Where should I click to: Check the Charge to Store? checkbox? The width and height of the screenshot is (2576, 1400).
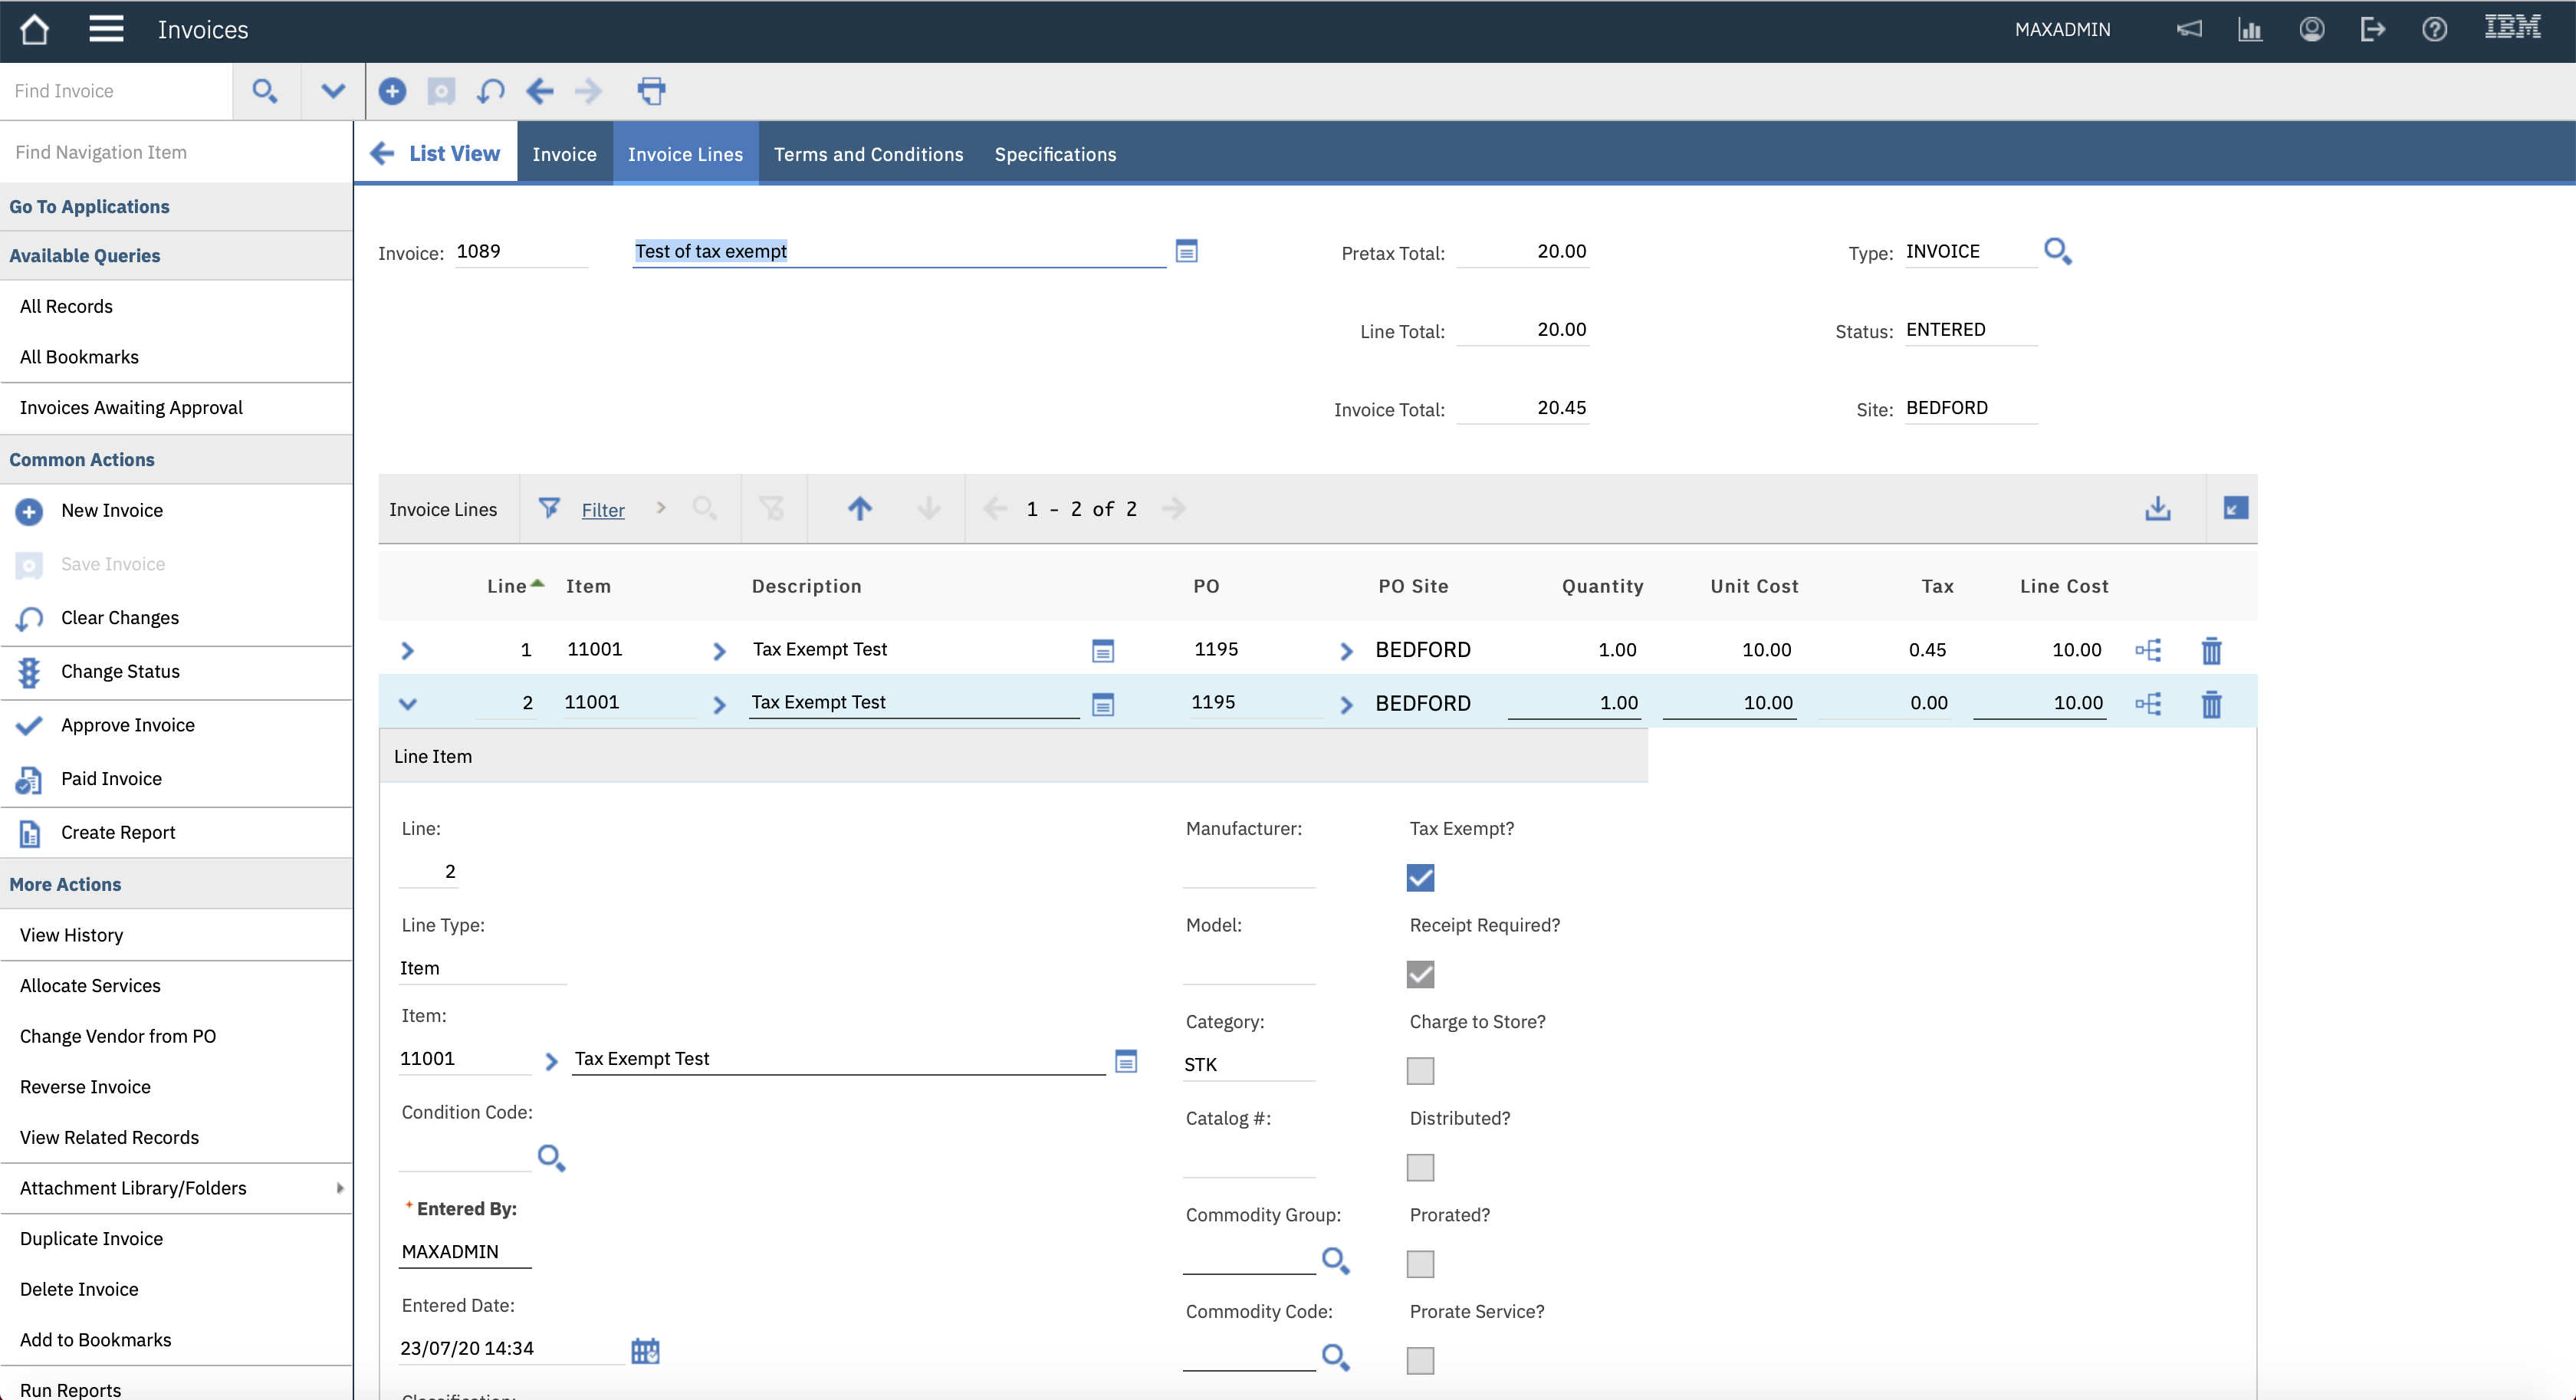(x=1420, y=1071)
